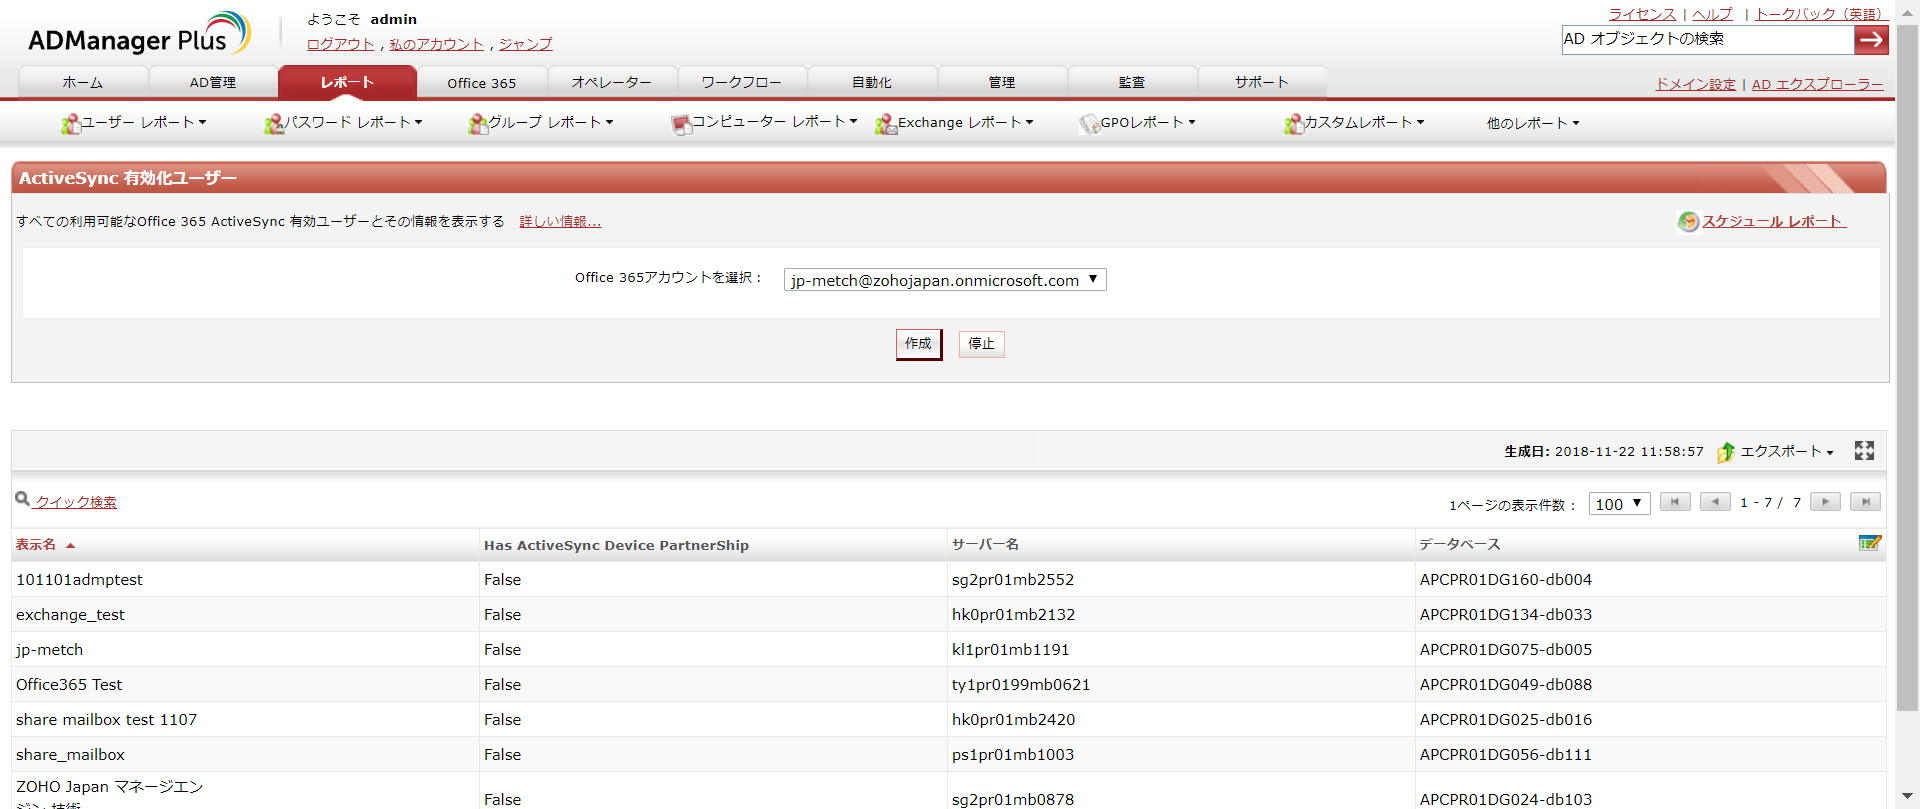Image resolution: width=1920 pixels, height=809 pixels.
Task: Open the ヘルプ link
Action: 1712,14
